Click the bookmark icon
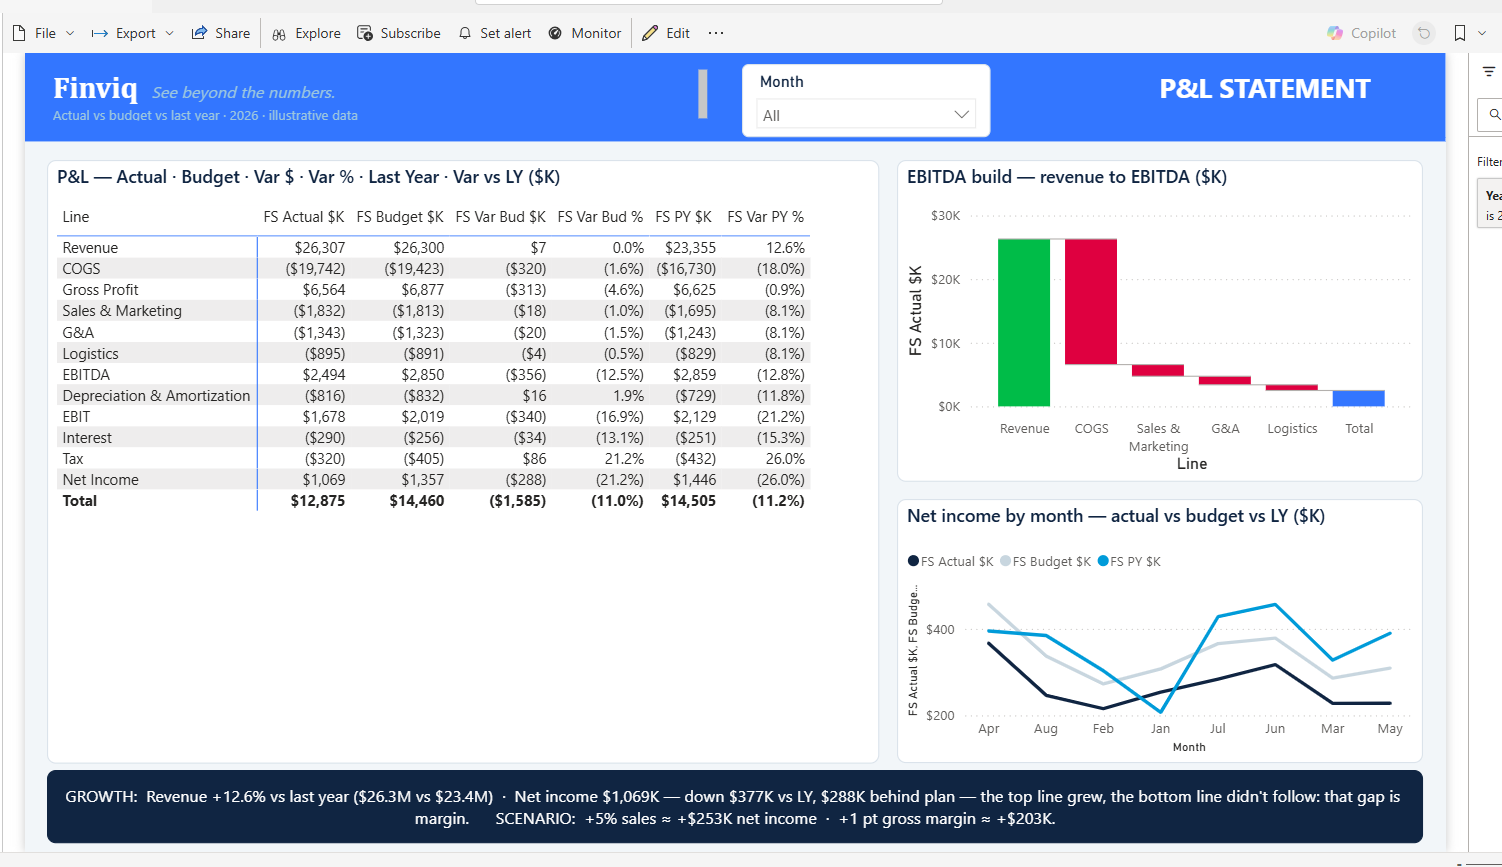1502x867 pixels. click(1460, 33)
